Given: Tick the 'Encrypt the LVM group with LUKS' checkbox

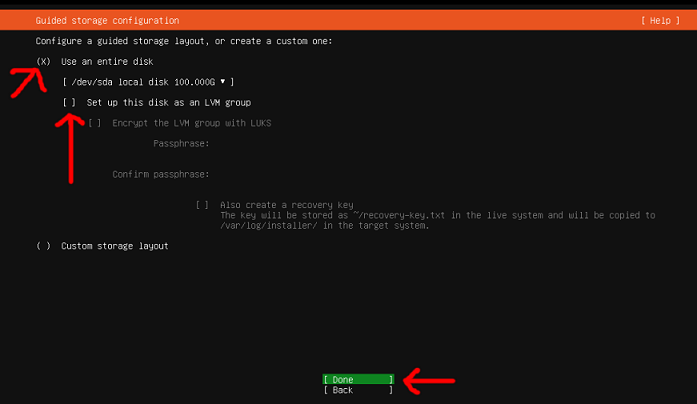Looking at the screenshot, I should click(x=95, y=123).
